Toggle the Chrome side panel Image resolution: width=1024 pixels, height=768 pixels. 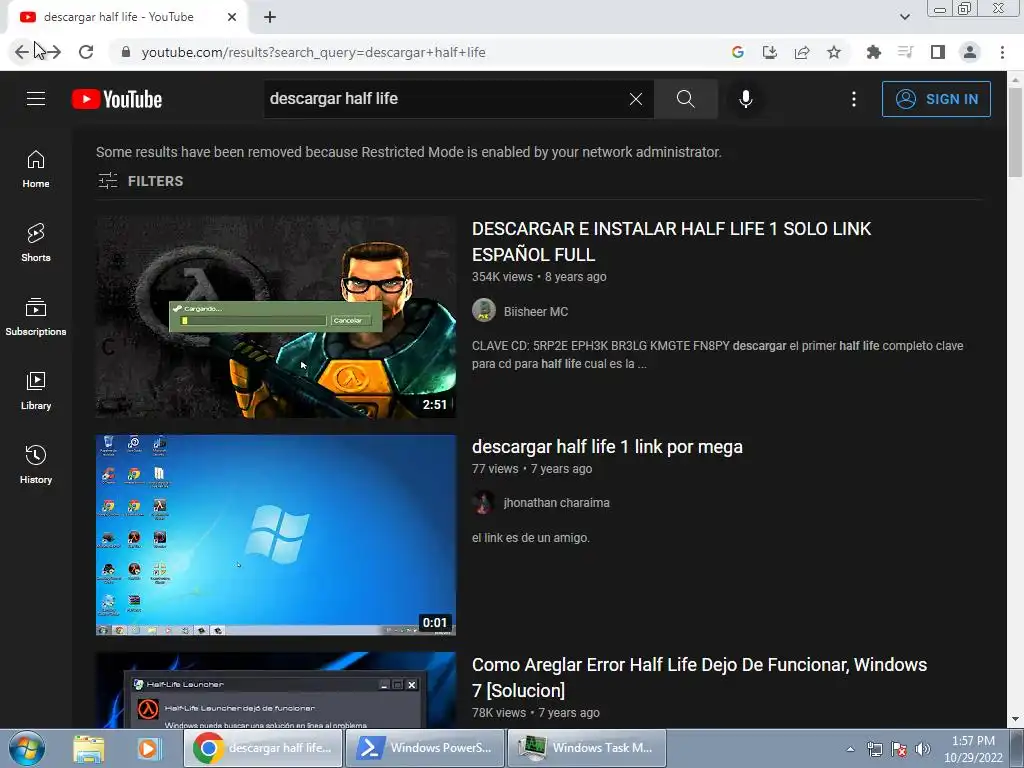point(938,52)
